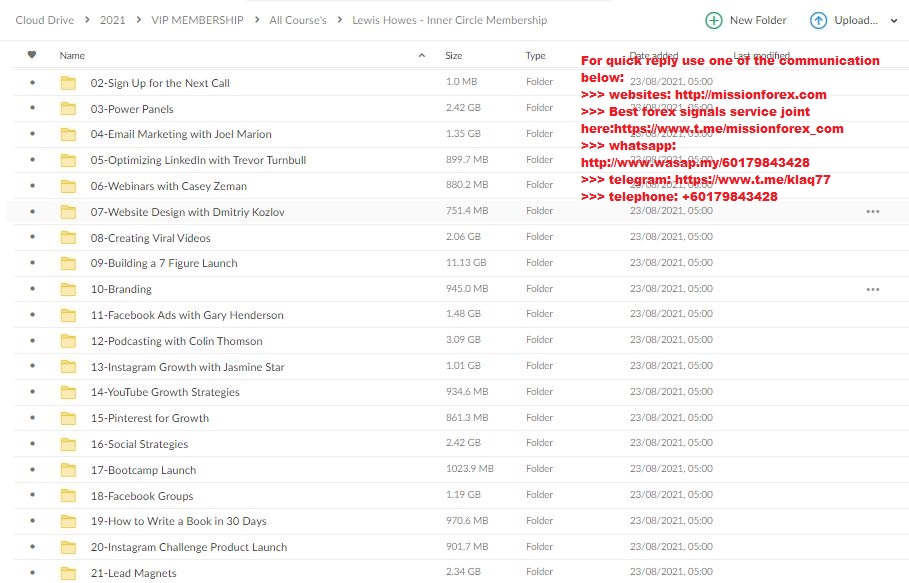Toggle favorite dot for 20-Instagram Challenge Product Launch
909x583 pixels.
pyautogui.click(x=32, y=546)
